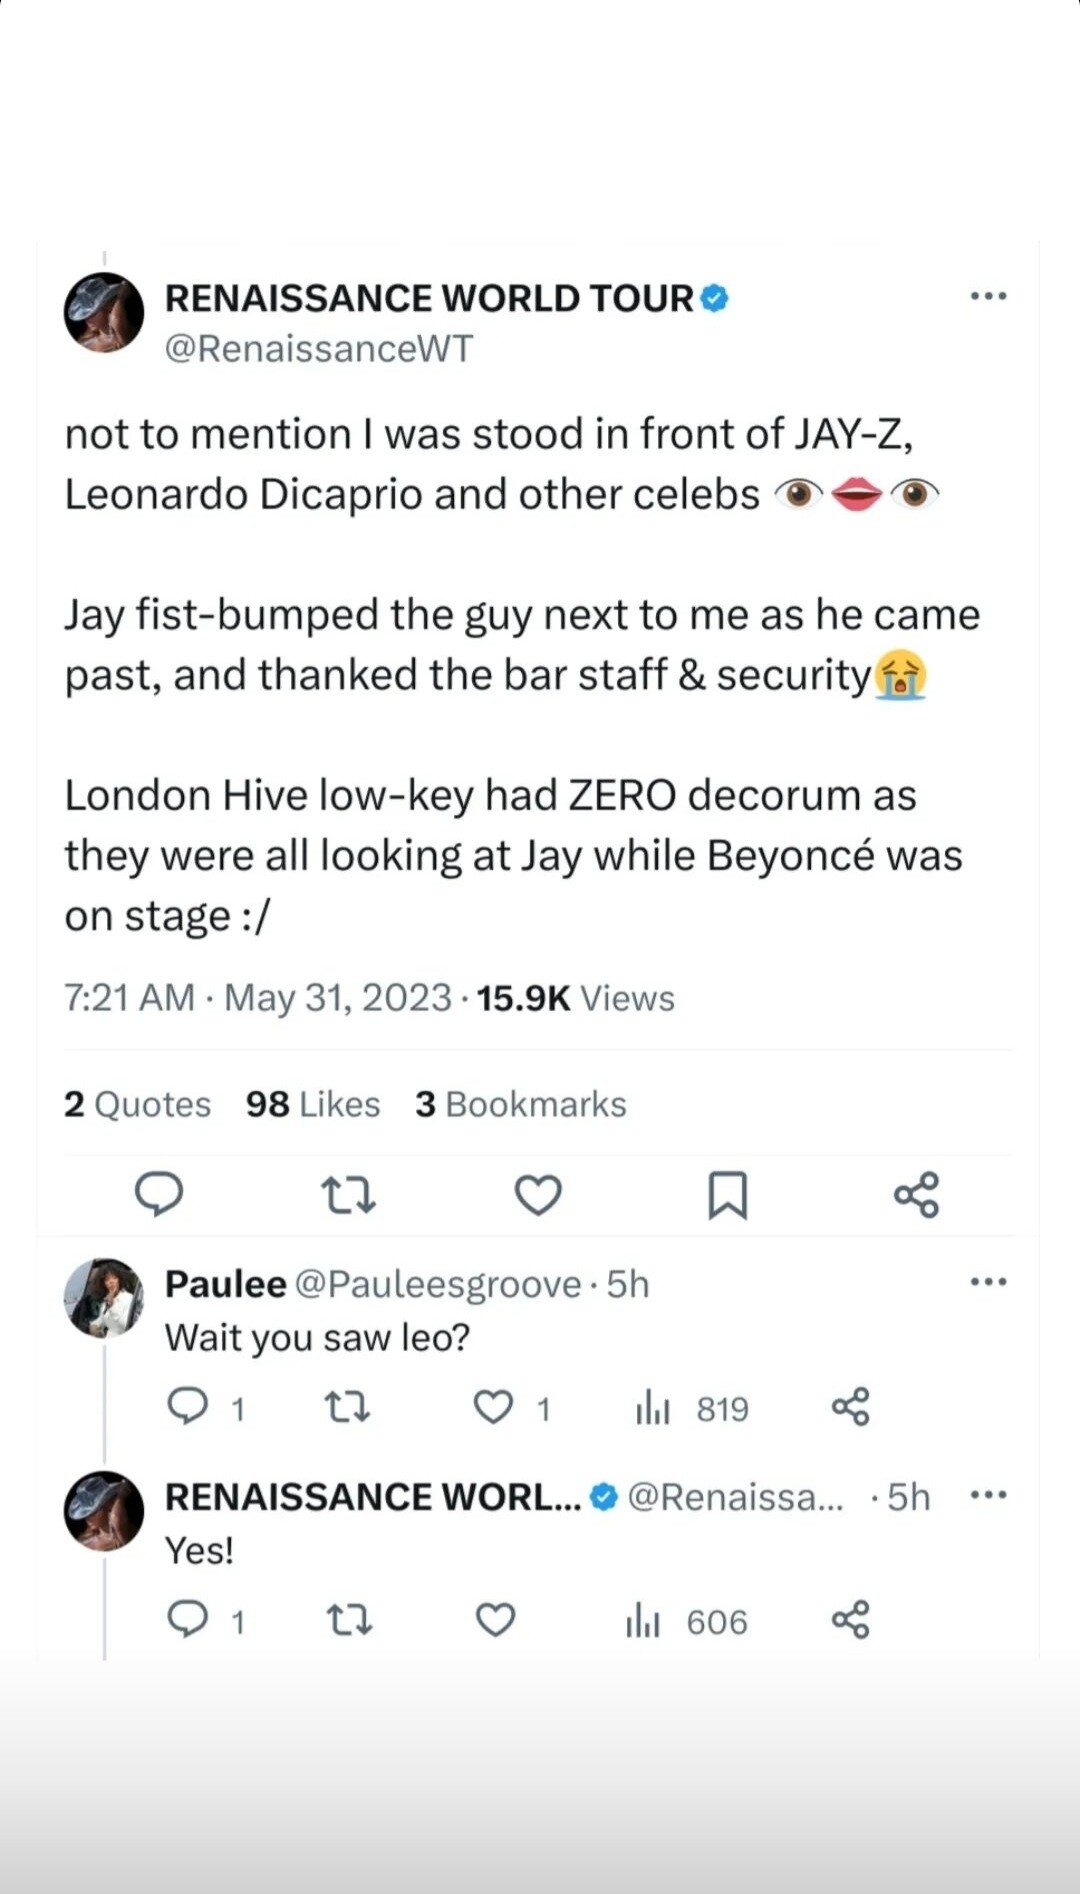Viewport: 1080px width, 1894px height.
Task: Open Paulee's profile picture
Action: click(104, 1298)
